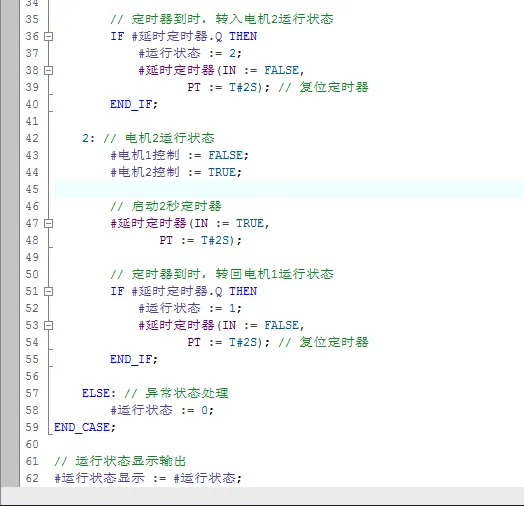The height and width of the screenshot is (506, 524).
Task: Place cursor in empty highlighted line 45
Action: pos(289,189)
